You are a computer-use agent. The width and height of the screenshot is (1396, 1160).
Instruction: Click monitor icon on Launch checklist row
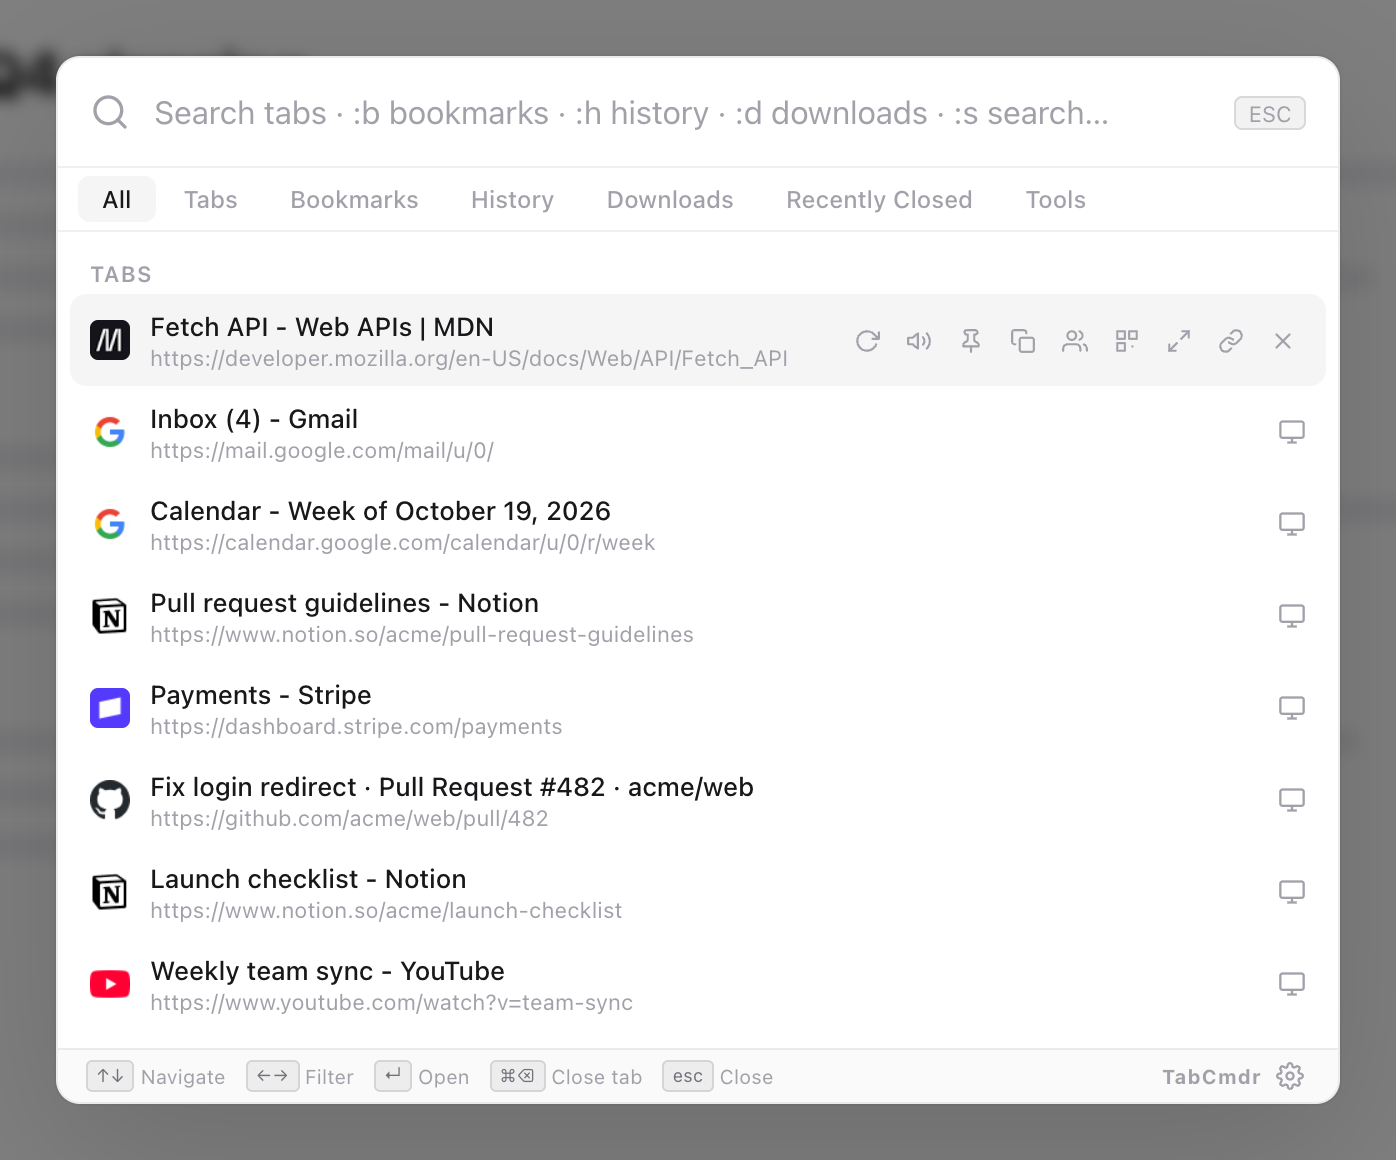[1292, 892]
